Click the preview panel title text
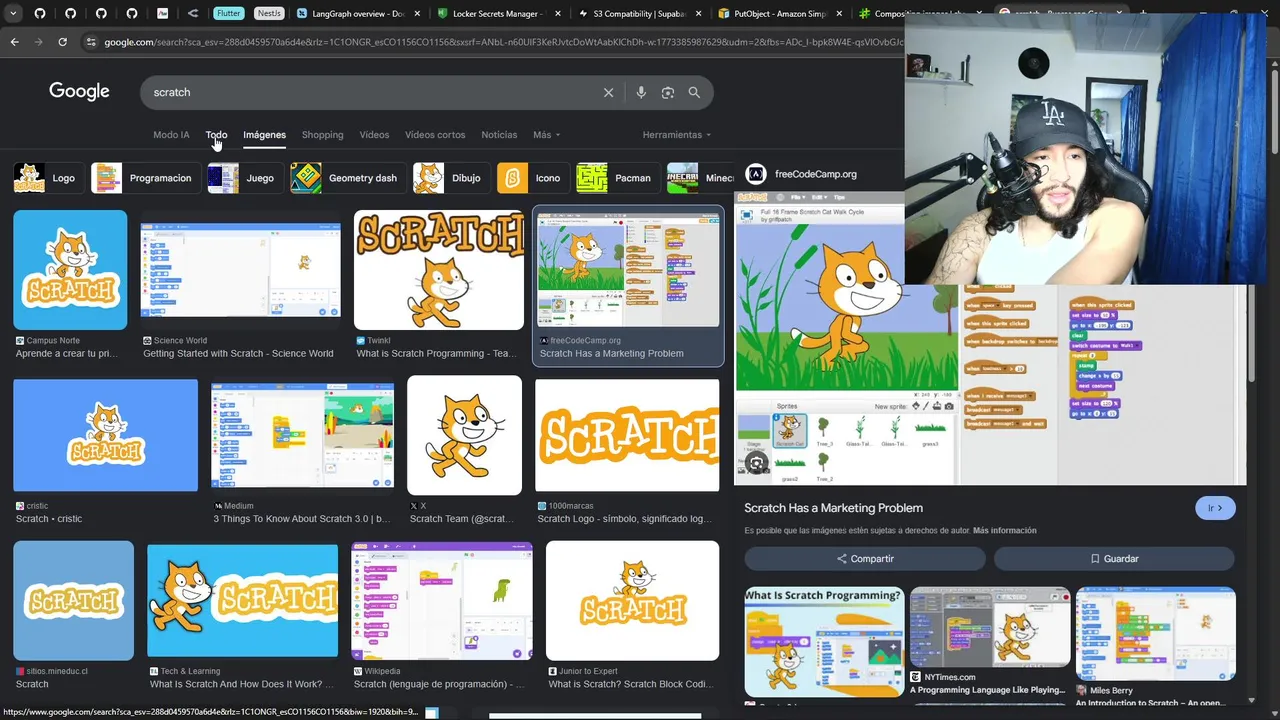1280x720 pixels. tap(833, 508)
